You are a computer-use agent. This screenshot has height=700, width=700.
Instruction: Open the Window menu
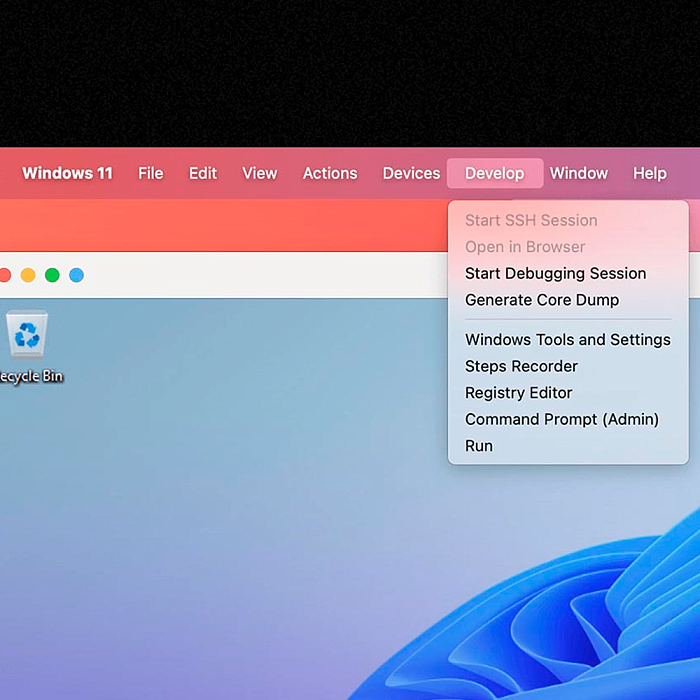pyautogui.click(x=578, y=173)
